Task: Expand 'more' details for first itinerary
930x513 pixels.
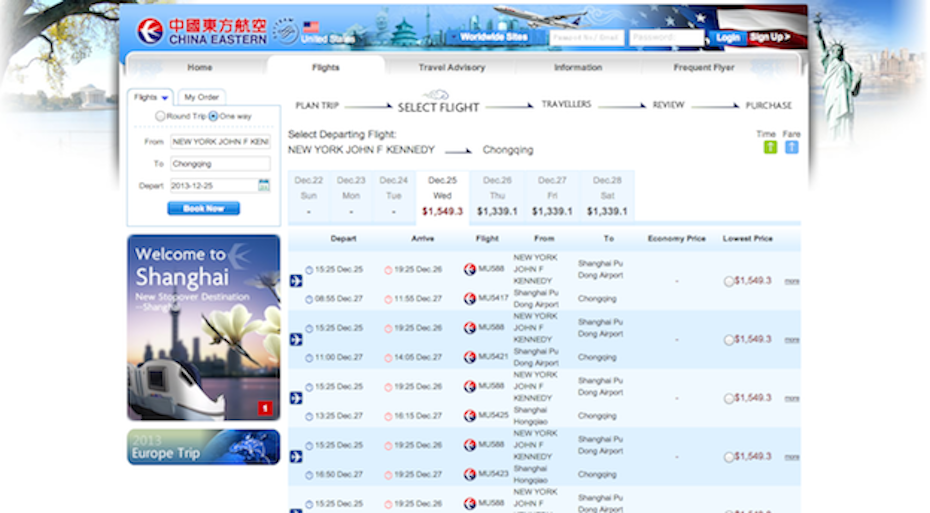Action: coord(791,281)
